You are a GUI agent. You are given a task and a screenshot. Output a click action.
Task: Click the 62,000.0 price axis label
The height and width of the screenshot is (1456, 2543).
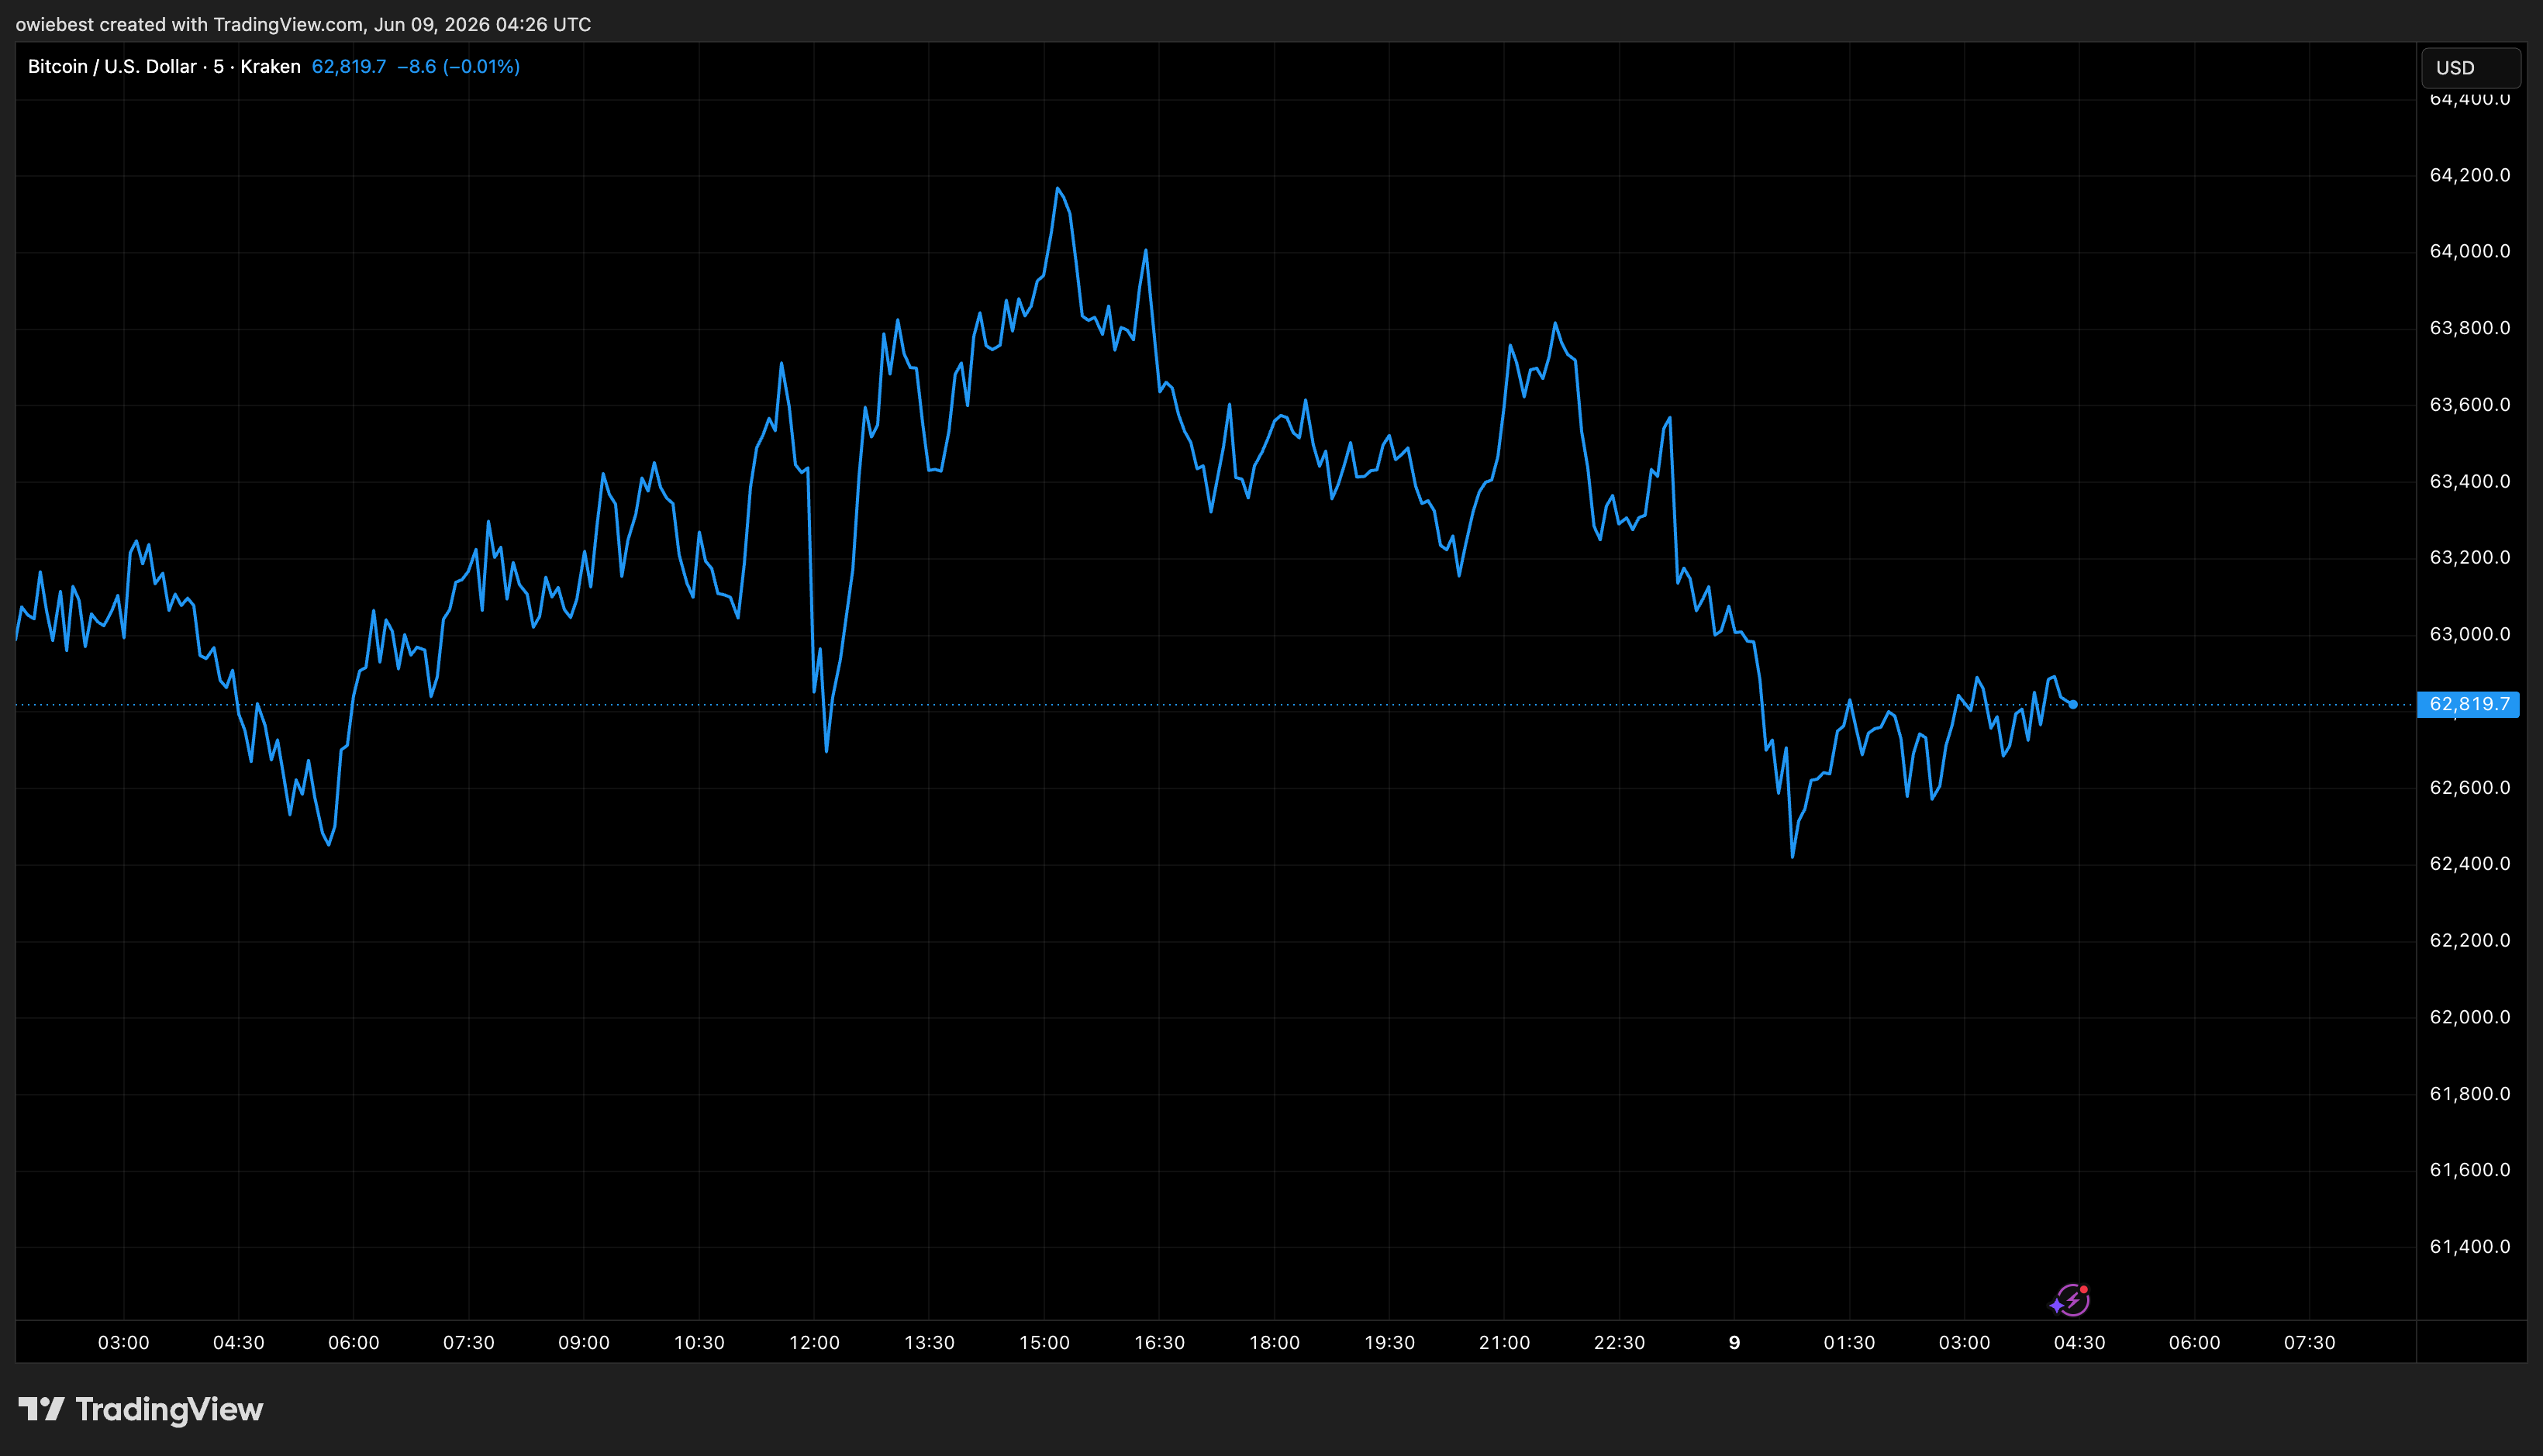[2469, 1017]
